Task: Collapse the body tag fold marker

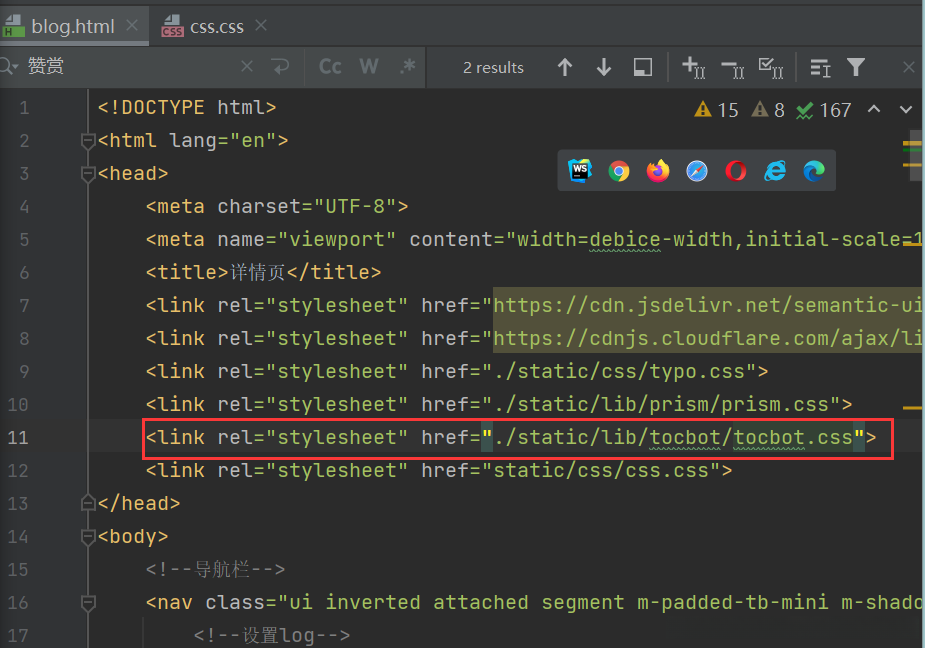Action: point(88,537)
